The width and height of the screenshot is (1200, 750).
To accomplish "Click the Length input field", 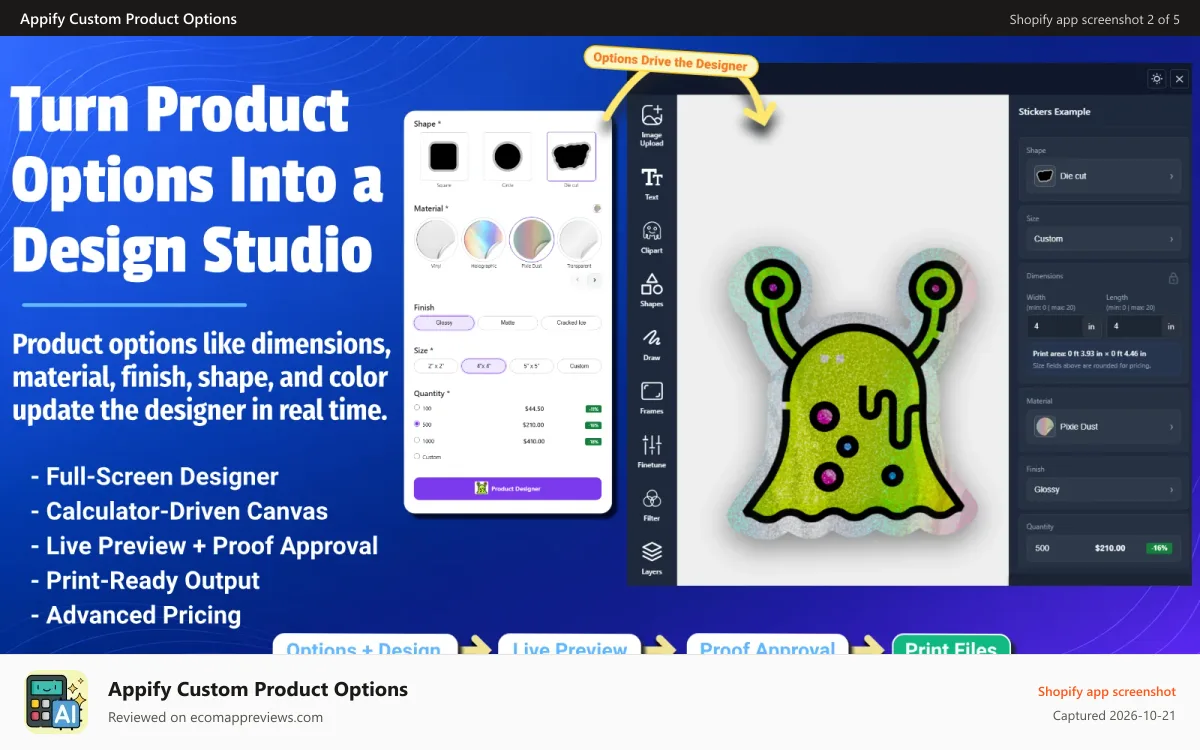I will [x=1133, y=326].
